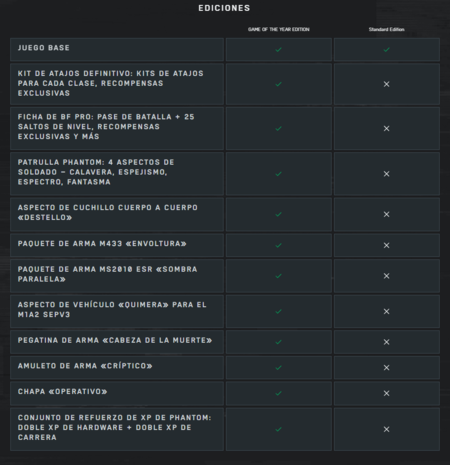450x465 pixels.
Task: Click the Standard Edition X for Refuerzo de XP
Action: click(386, 429)
